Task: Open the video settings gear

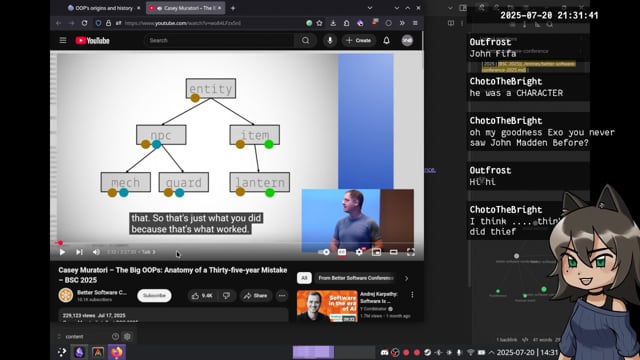Action: (359, 252)
